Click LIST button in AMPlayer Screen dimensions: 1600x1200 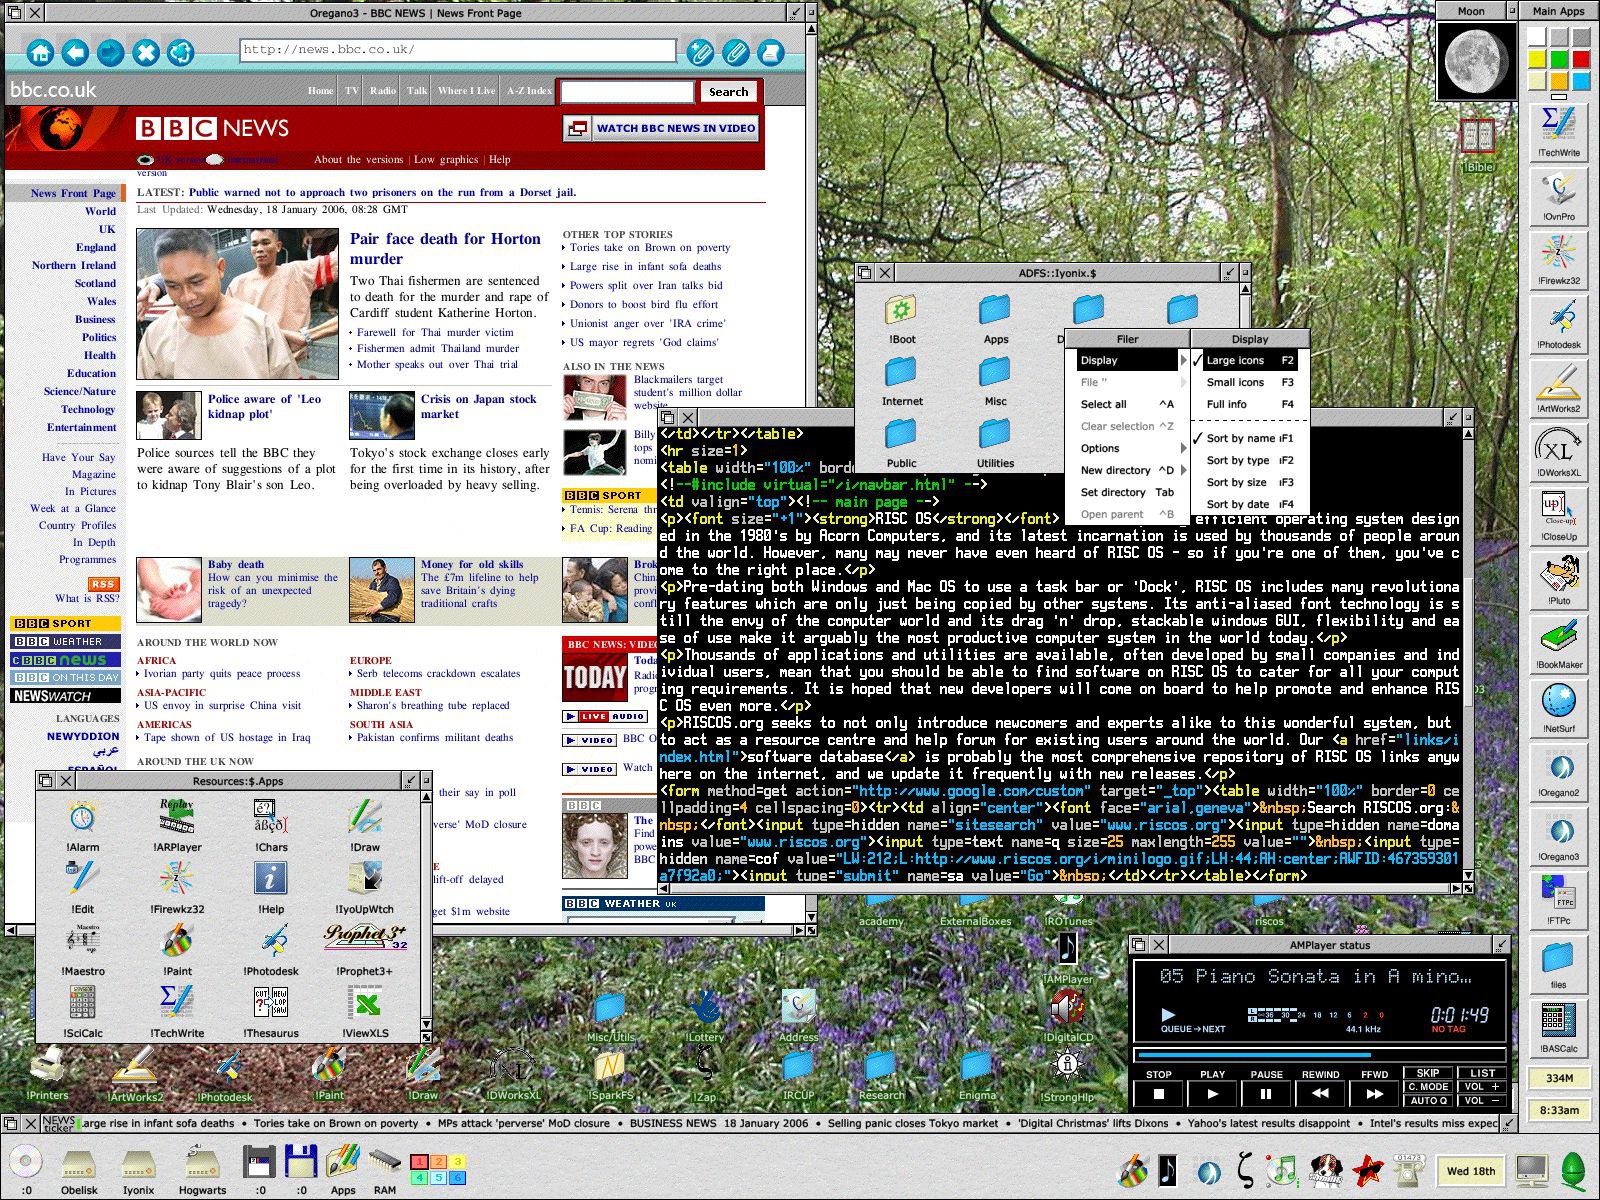coord(1483,1073)
